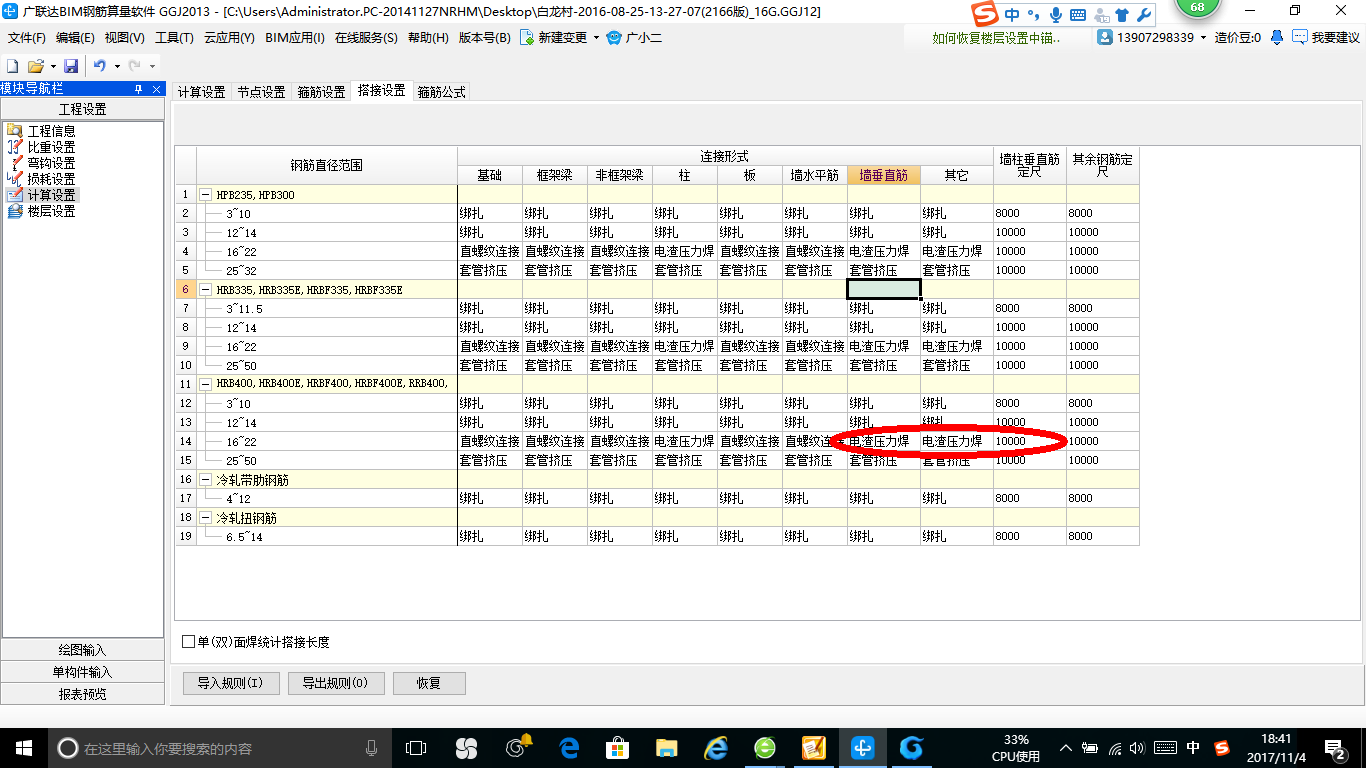Collapse 冷轧带肋钢筋 group row
This screenshot has height=768, width=1366.
coord(206,479)
